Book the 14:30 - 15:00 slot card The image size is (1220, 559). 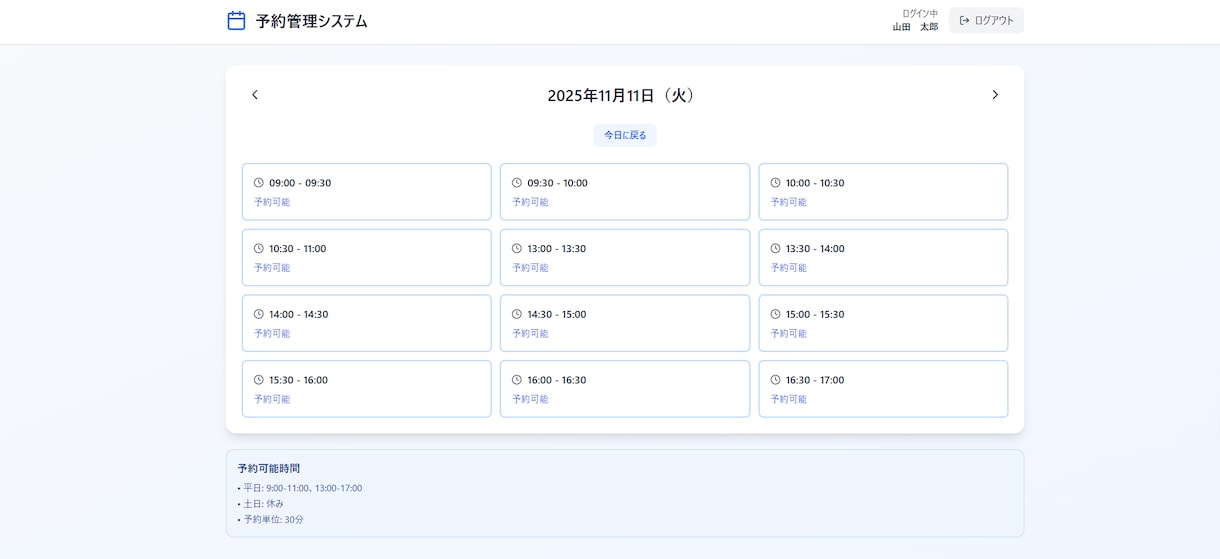(625, 323)
